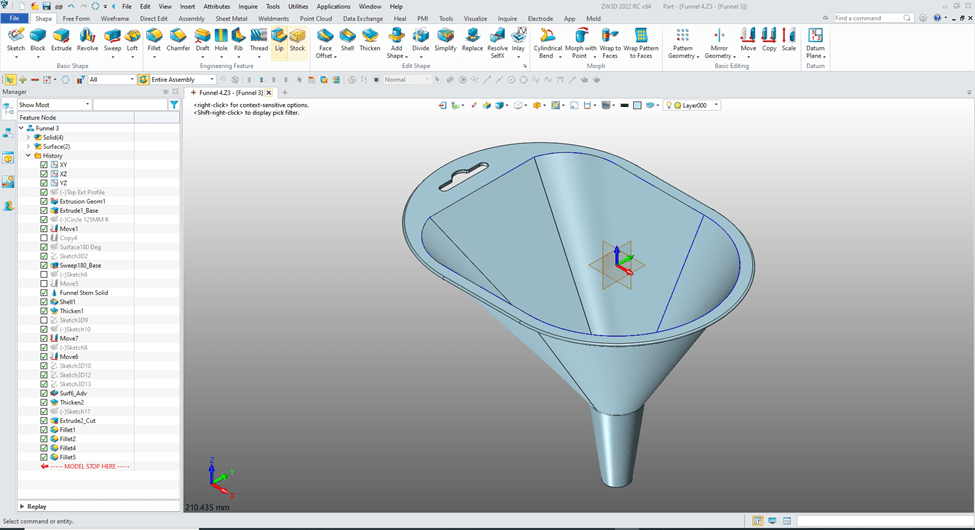Open the Show Most dropdown
The width and height of the screenshot is (975, 530).
coord(54,105)
